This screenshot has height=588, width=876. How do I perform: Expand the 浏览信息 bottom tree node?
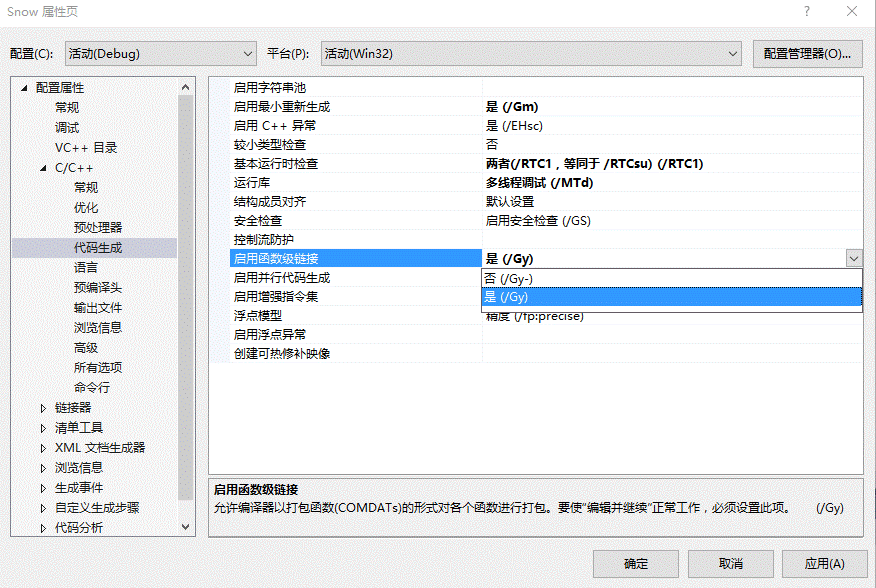point(43,468)
